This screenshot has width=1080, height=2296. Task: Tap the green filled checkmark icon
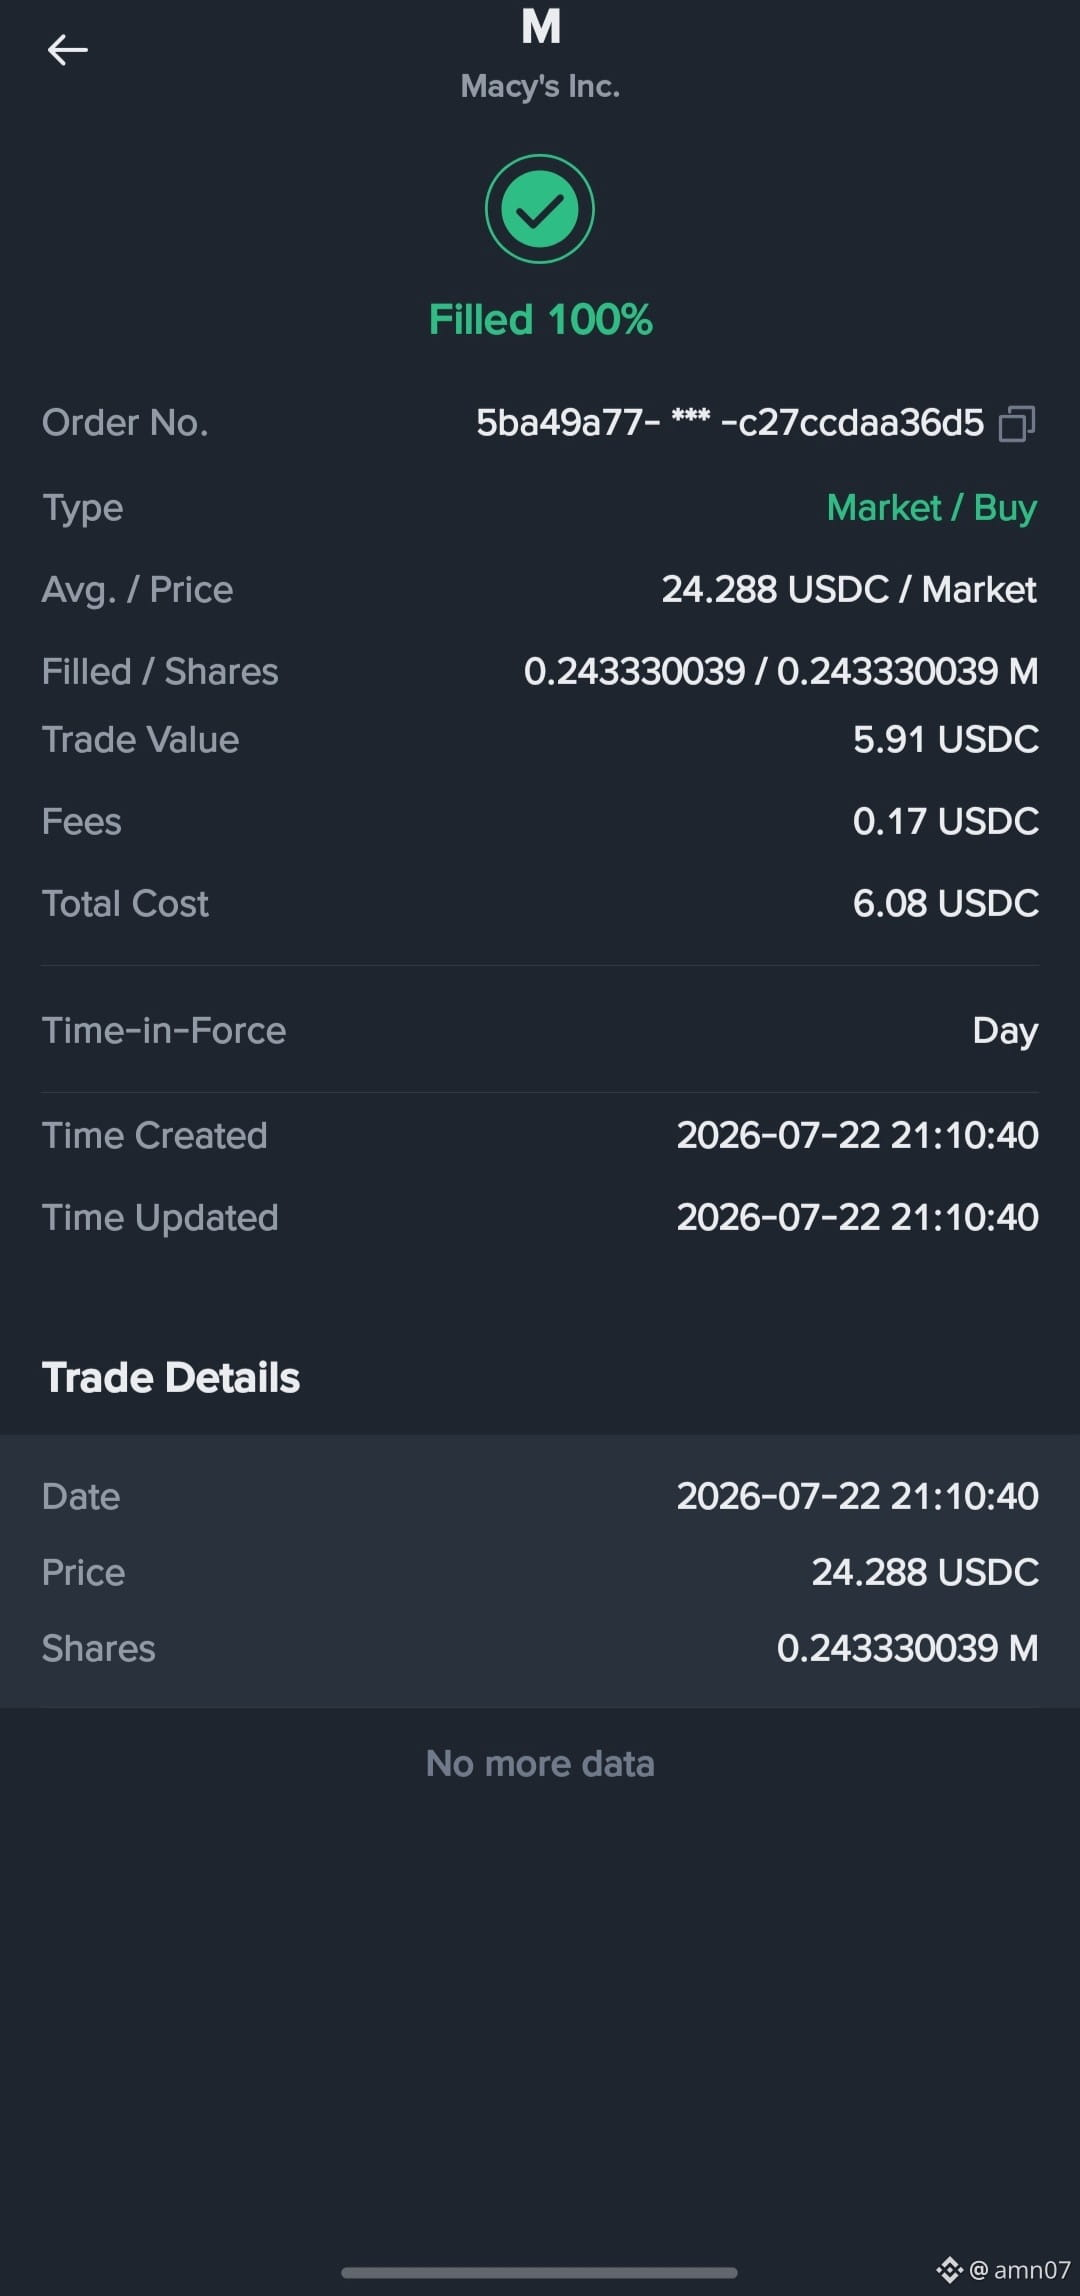click(x=540, y=209)
